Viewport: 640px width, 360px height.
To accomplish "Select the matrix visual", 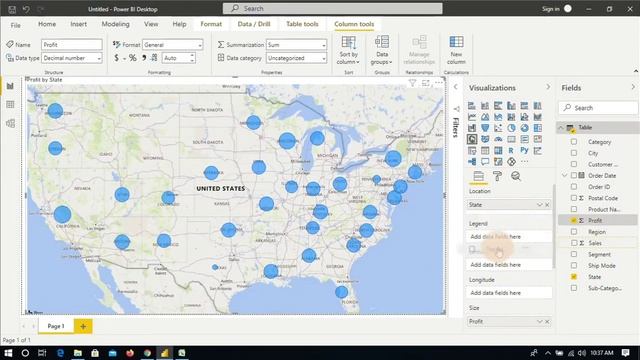I will (x=498, y=151).
